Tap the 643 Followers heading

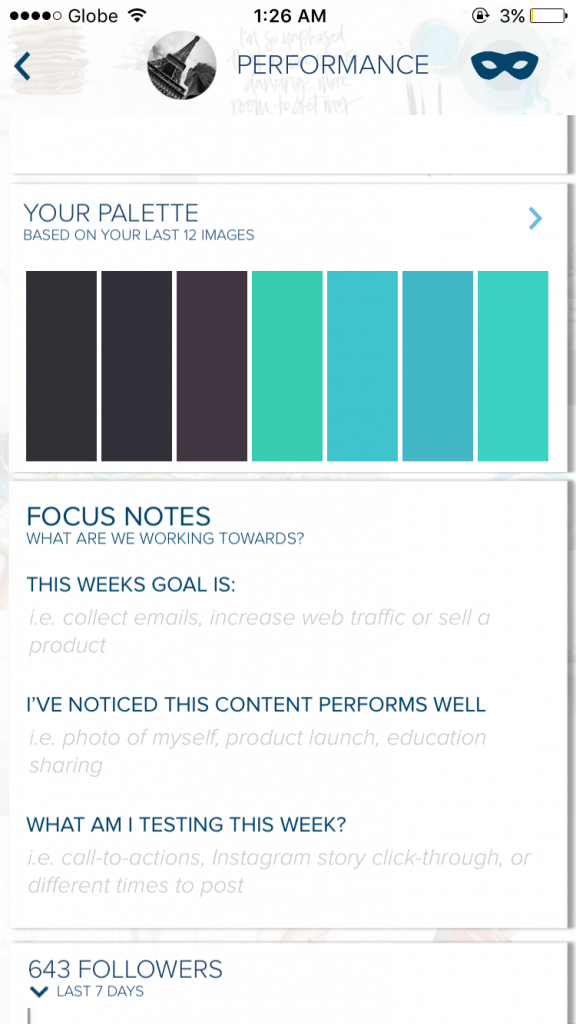(125, 968)
